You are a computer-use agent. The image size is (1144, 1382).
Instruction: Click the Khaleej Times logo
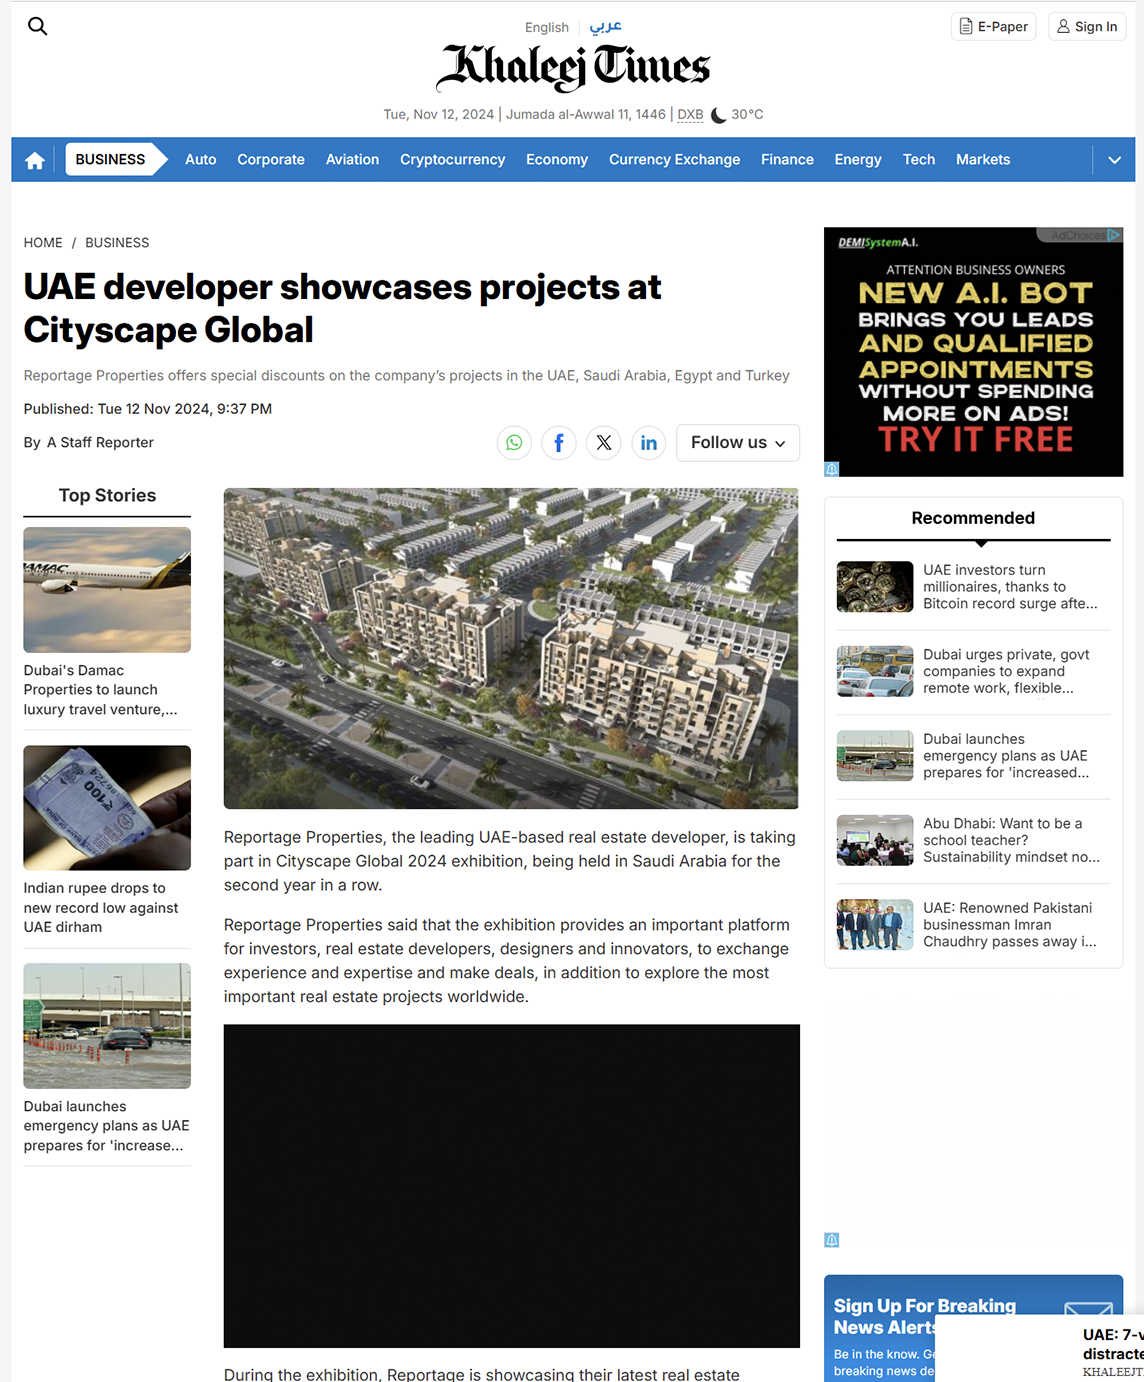click(573, 67)
